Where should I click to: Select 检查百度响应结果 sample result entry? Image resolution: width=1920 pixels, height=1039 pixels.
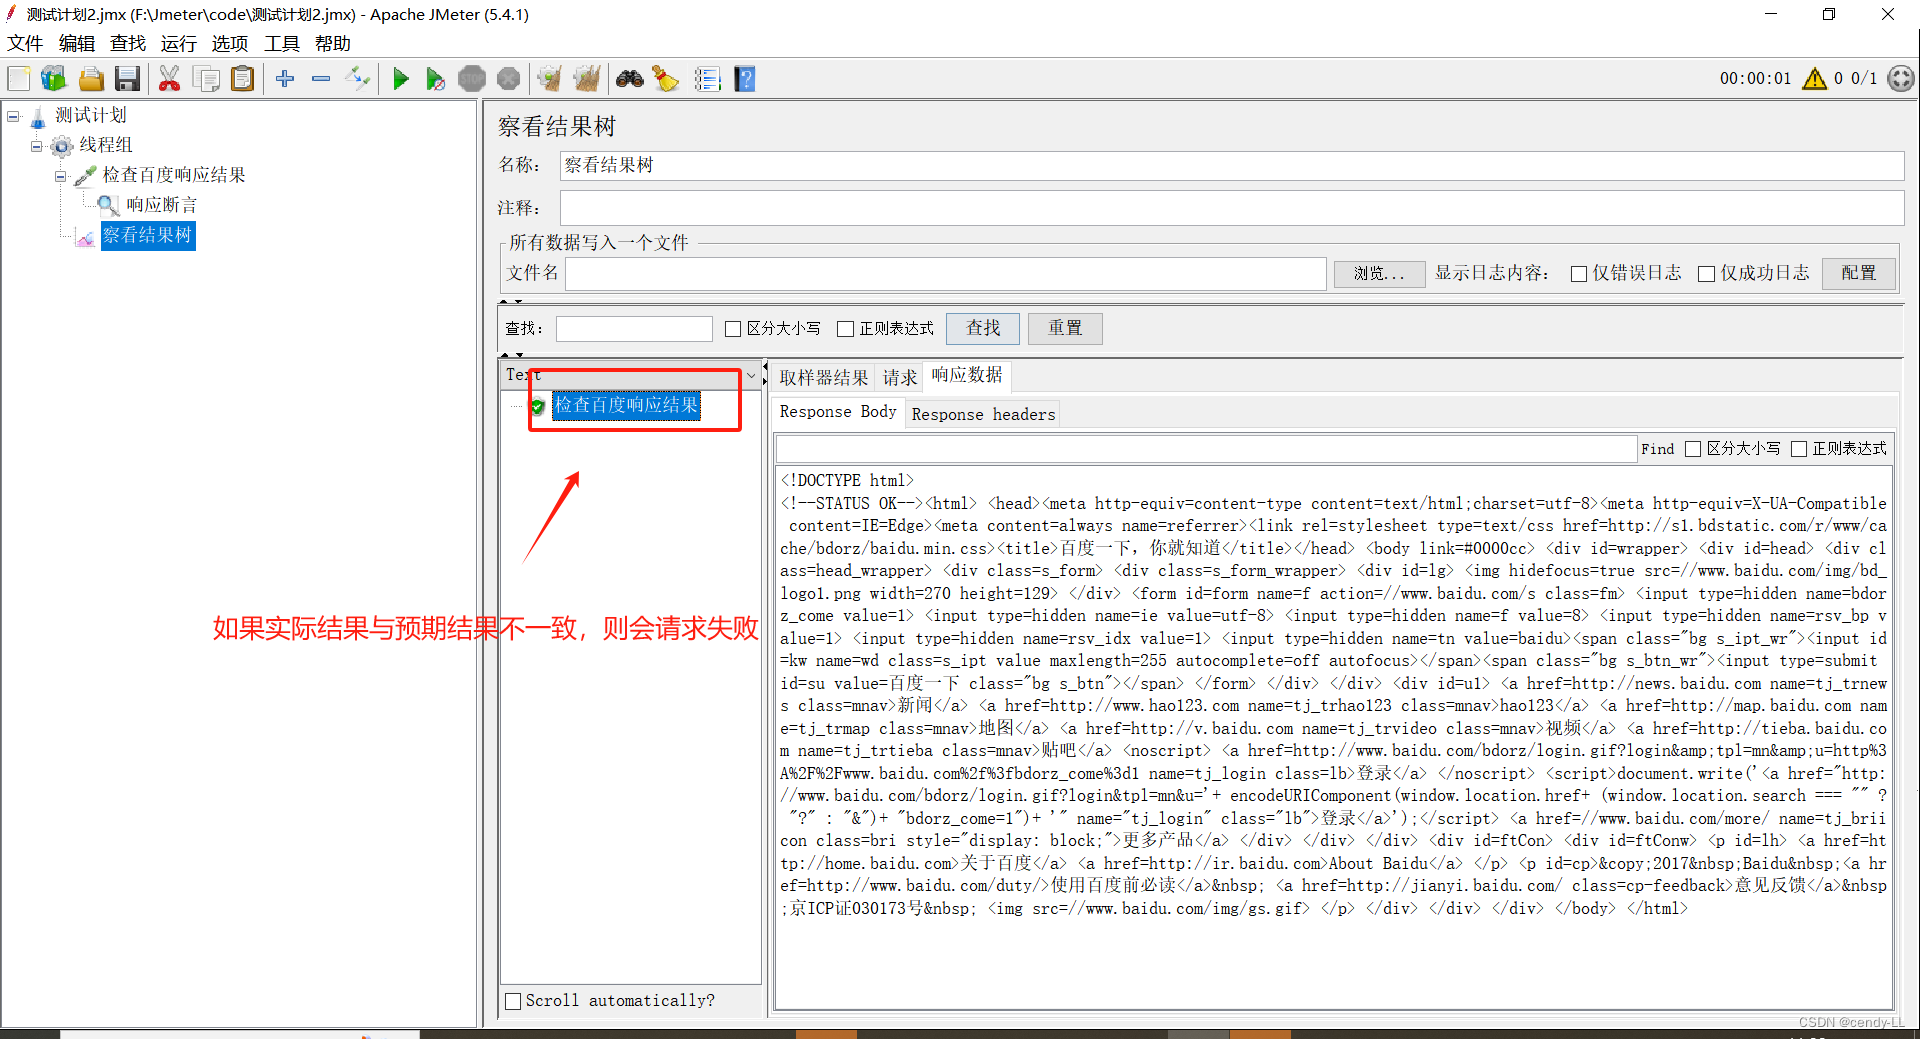point(626,405)
